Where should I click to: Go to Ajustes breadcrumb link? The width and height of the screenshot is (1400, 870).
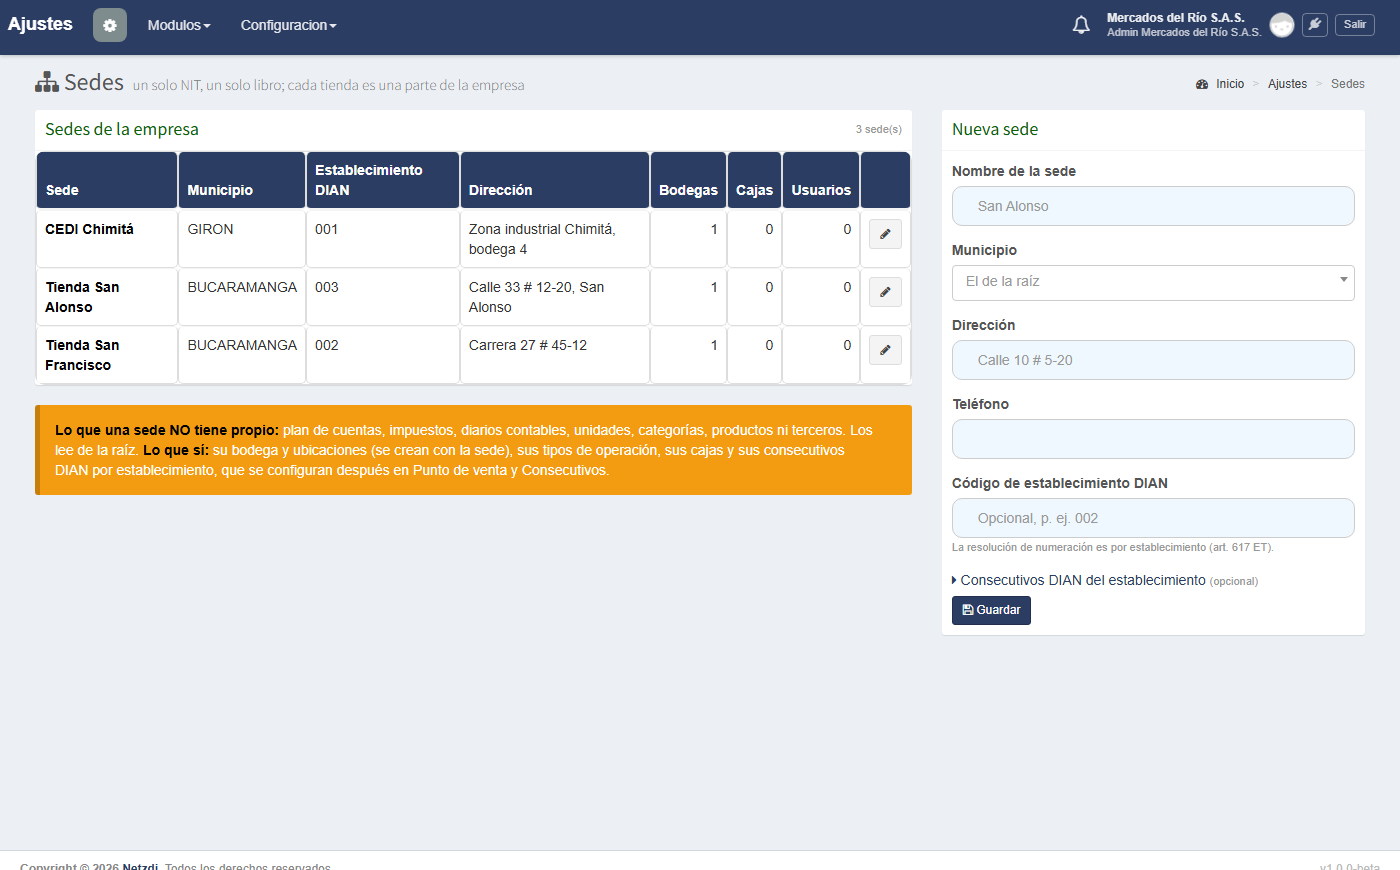tap(1287, 84)
